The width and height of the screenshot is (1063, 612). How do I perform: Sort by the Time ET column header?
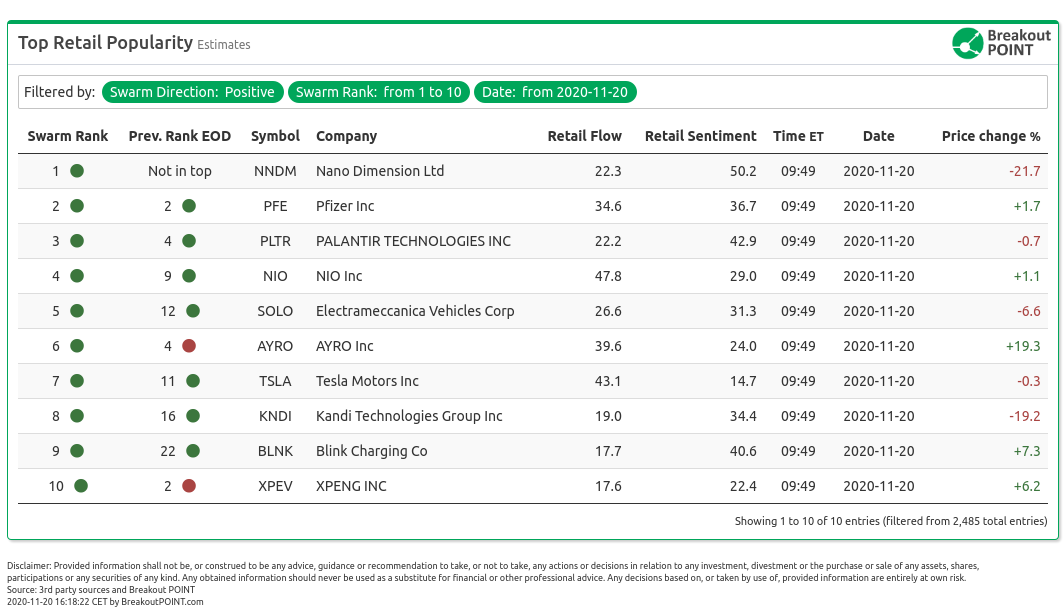799,136
